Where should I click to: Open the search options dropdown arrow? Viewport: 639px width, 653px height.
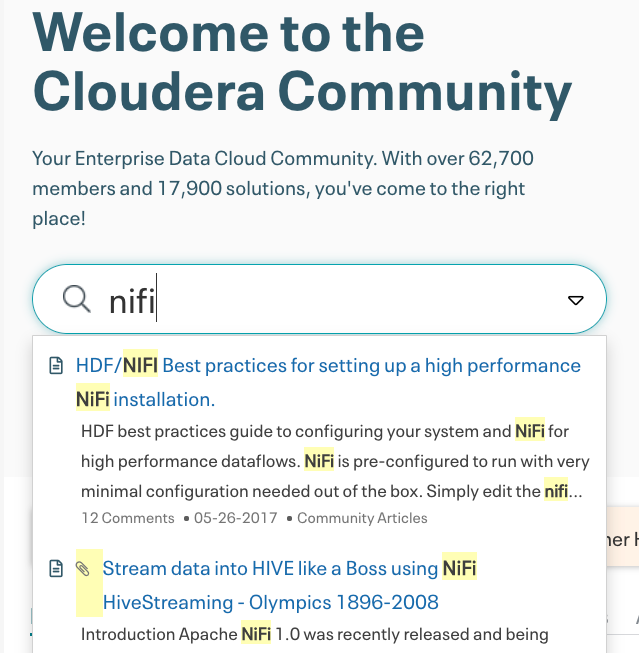[576, 300]
